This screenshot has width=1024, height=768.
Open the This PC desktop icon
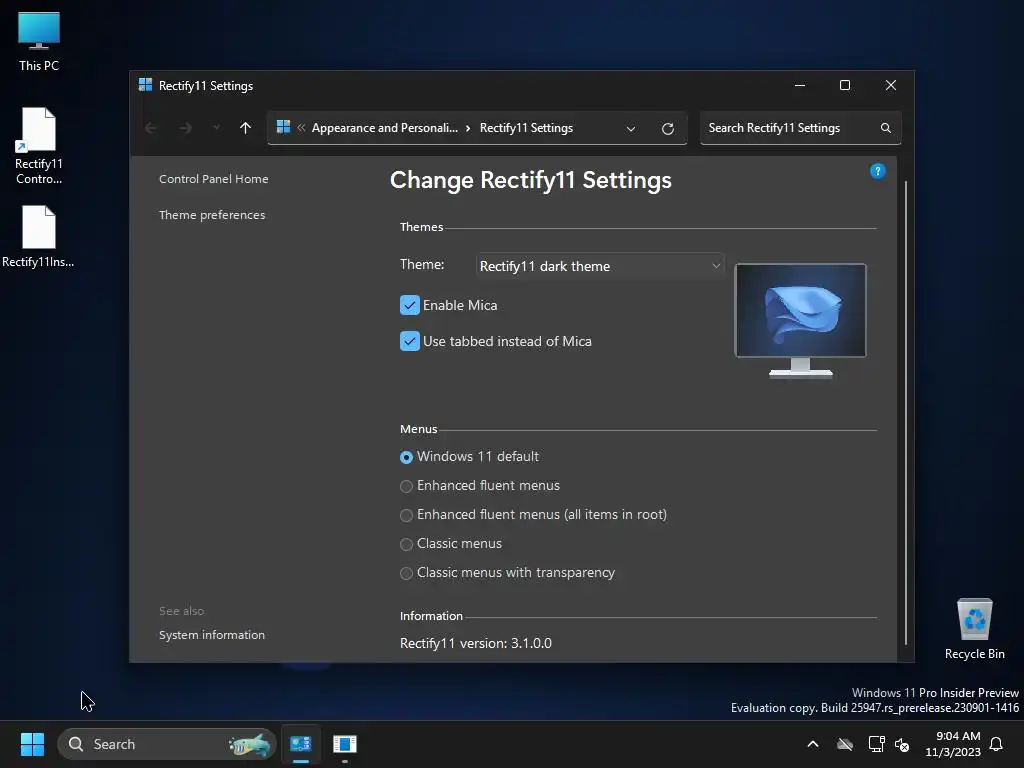point(39,41)
